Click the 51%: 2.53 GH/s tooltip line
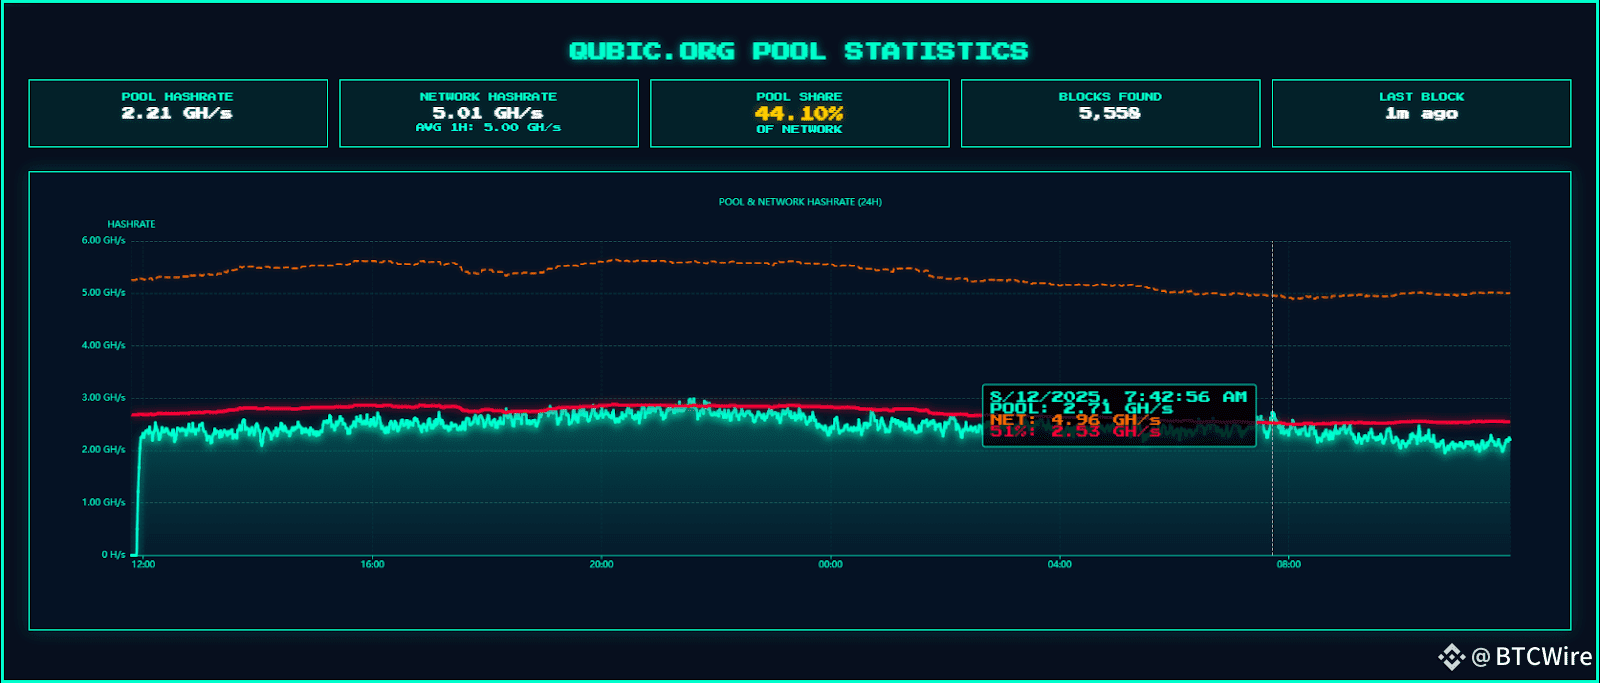The image size is (1600, 683). pos(1075,431)
